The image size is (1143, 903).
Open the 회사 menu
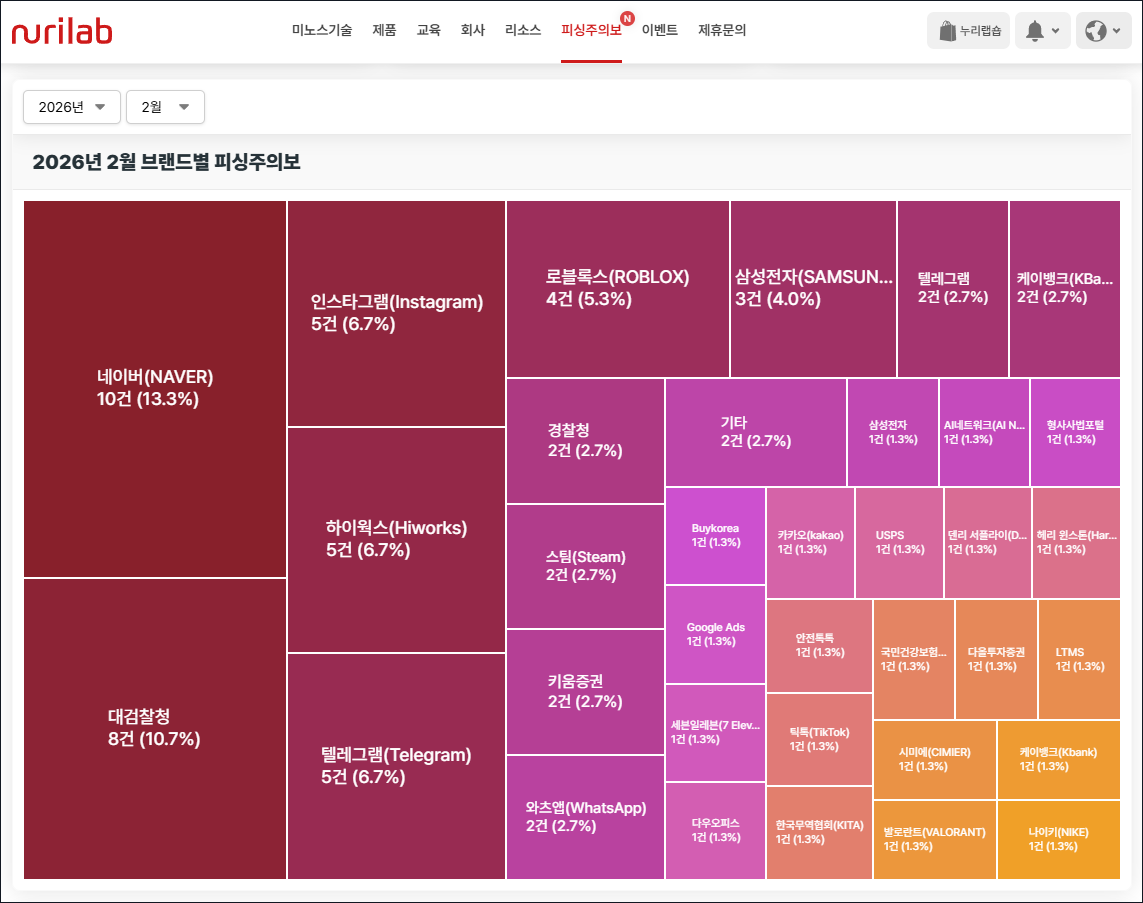coord(472,30)
